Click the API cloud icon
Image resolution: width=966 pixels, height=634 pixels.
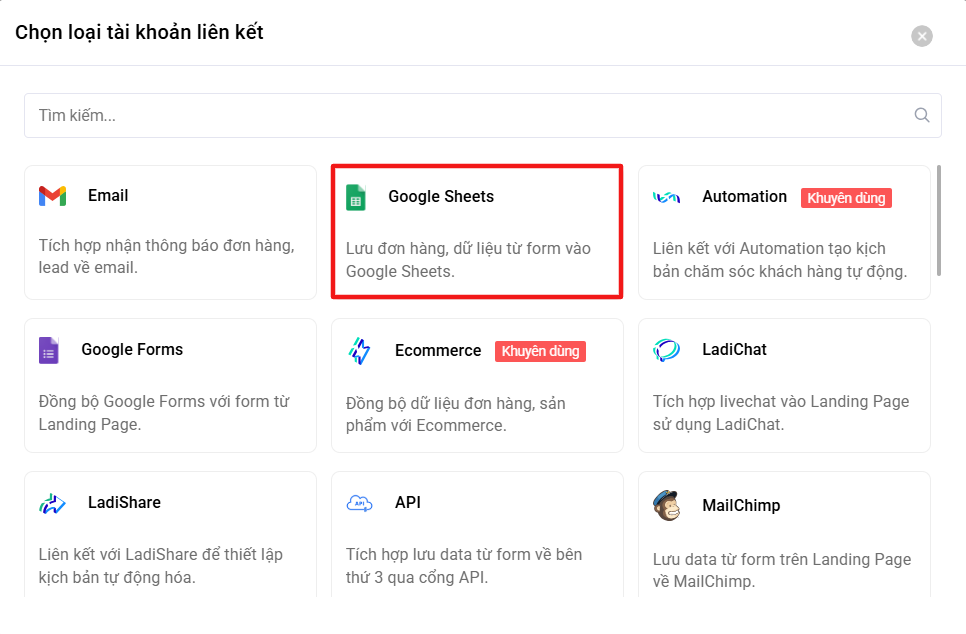coord(359,503)
